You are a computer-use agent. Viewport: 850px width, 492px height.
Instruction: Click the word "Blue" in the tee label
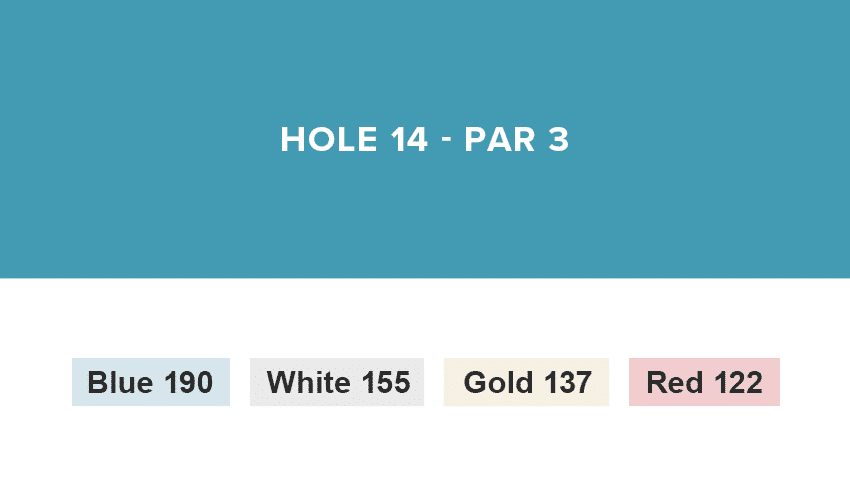click(x=118, y=382)
